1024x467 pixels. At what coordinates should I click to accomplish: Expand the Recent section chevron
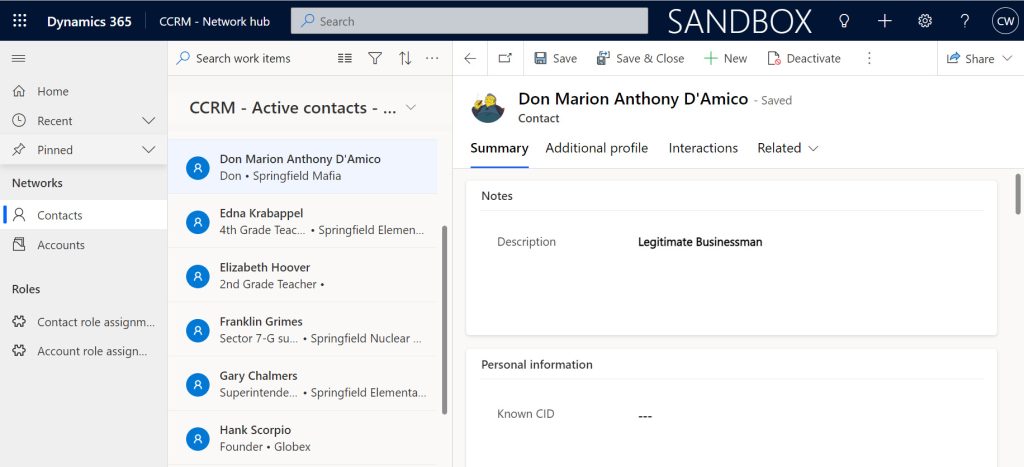149,121
